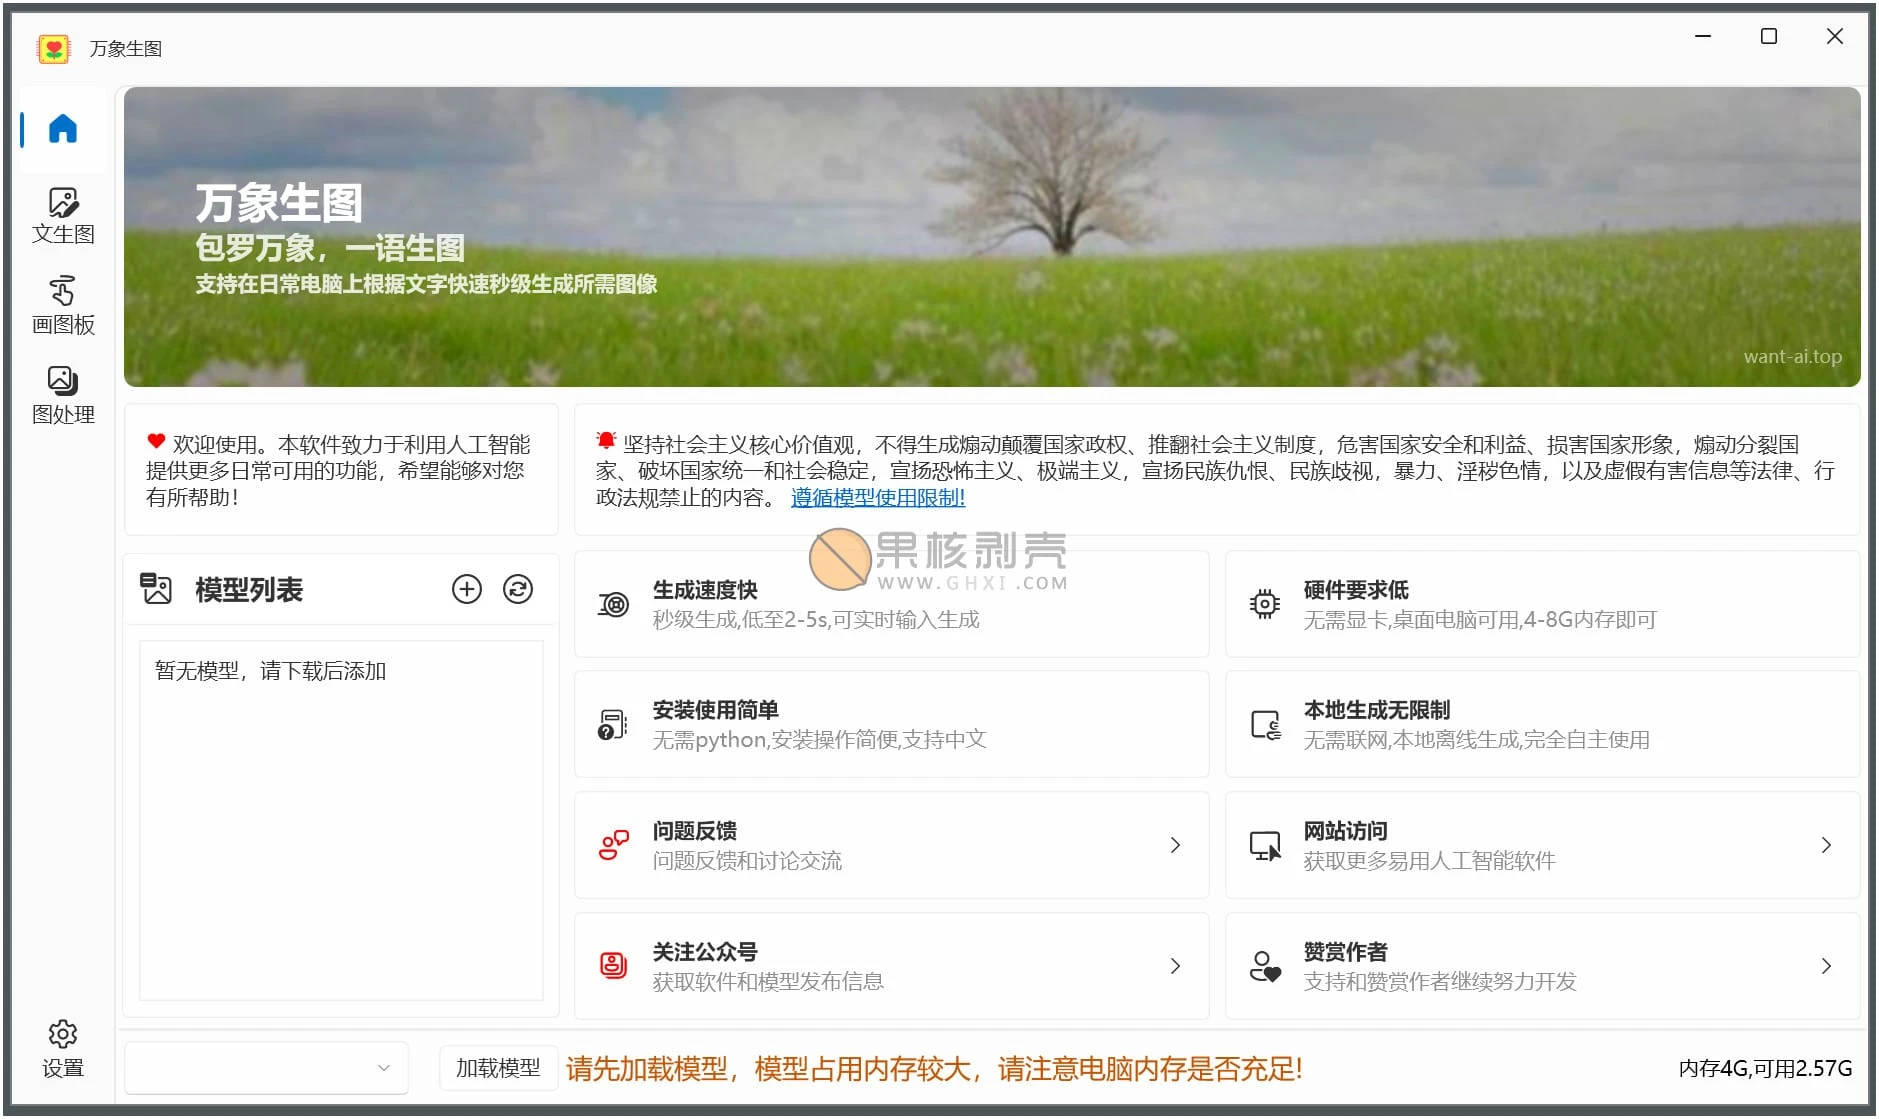Viewport: 1879px width, 1119px height.
Task: Click the 模型列表 panel icon
Action: coord(156,589)
